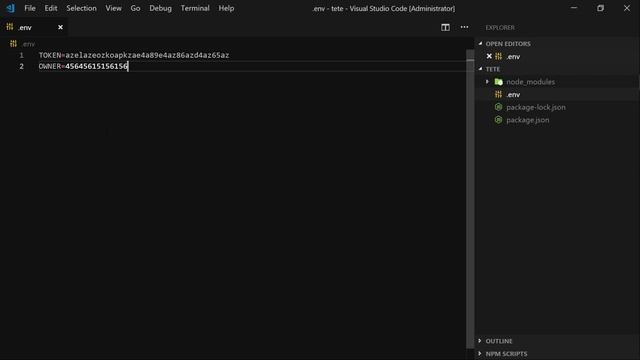Click the .env file icon in TETE tree
This screenshot has height=360, width=640.
coord(498,94)
